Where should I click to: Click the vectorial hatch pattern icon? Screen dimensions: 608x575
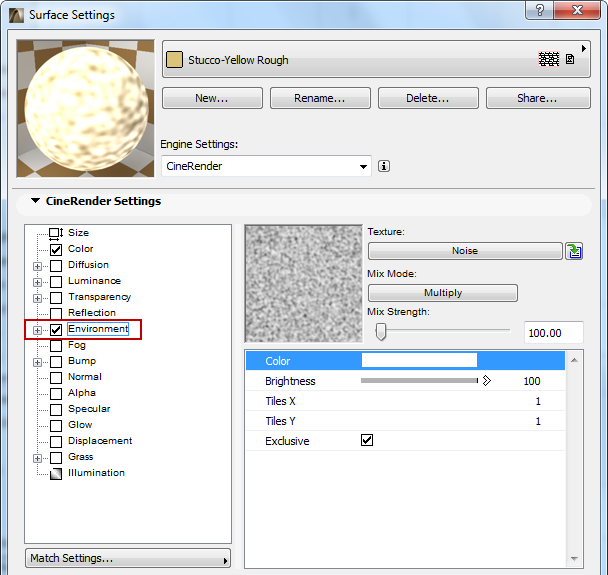pos(549,59)
